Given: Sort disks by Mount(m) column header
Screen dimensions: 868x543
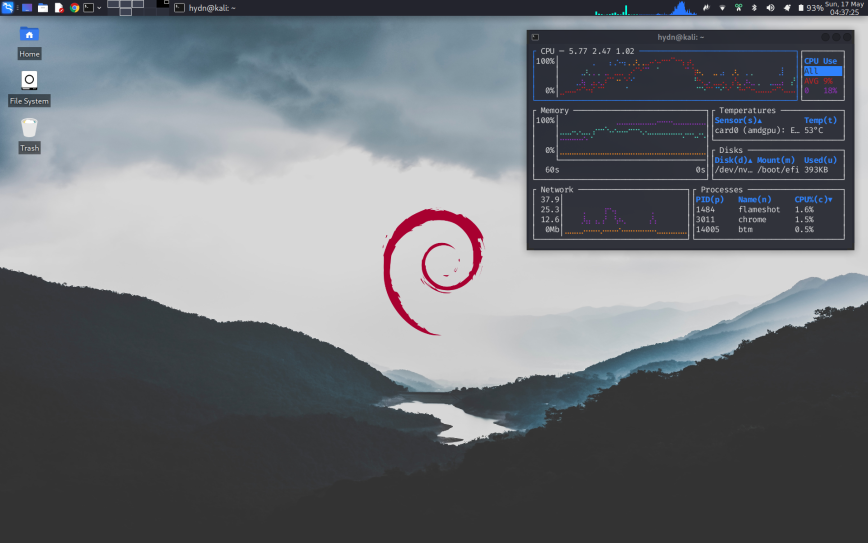Looking at the screenshot, I should (776, 160).
